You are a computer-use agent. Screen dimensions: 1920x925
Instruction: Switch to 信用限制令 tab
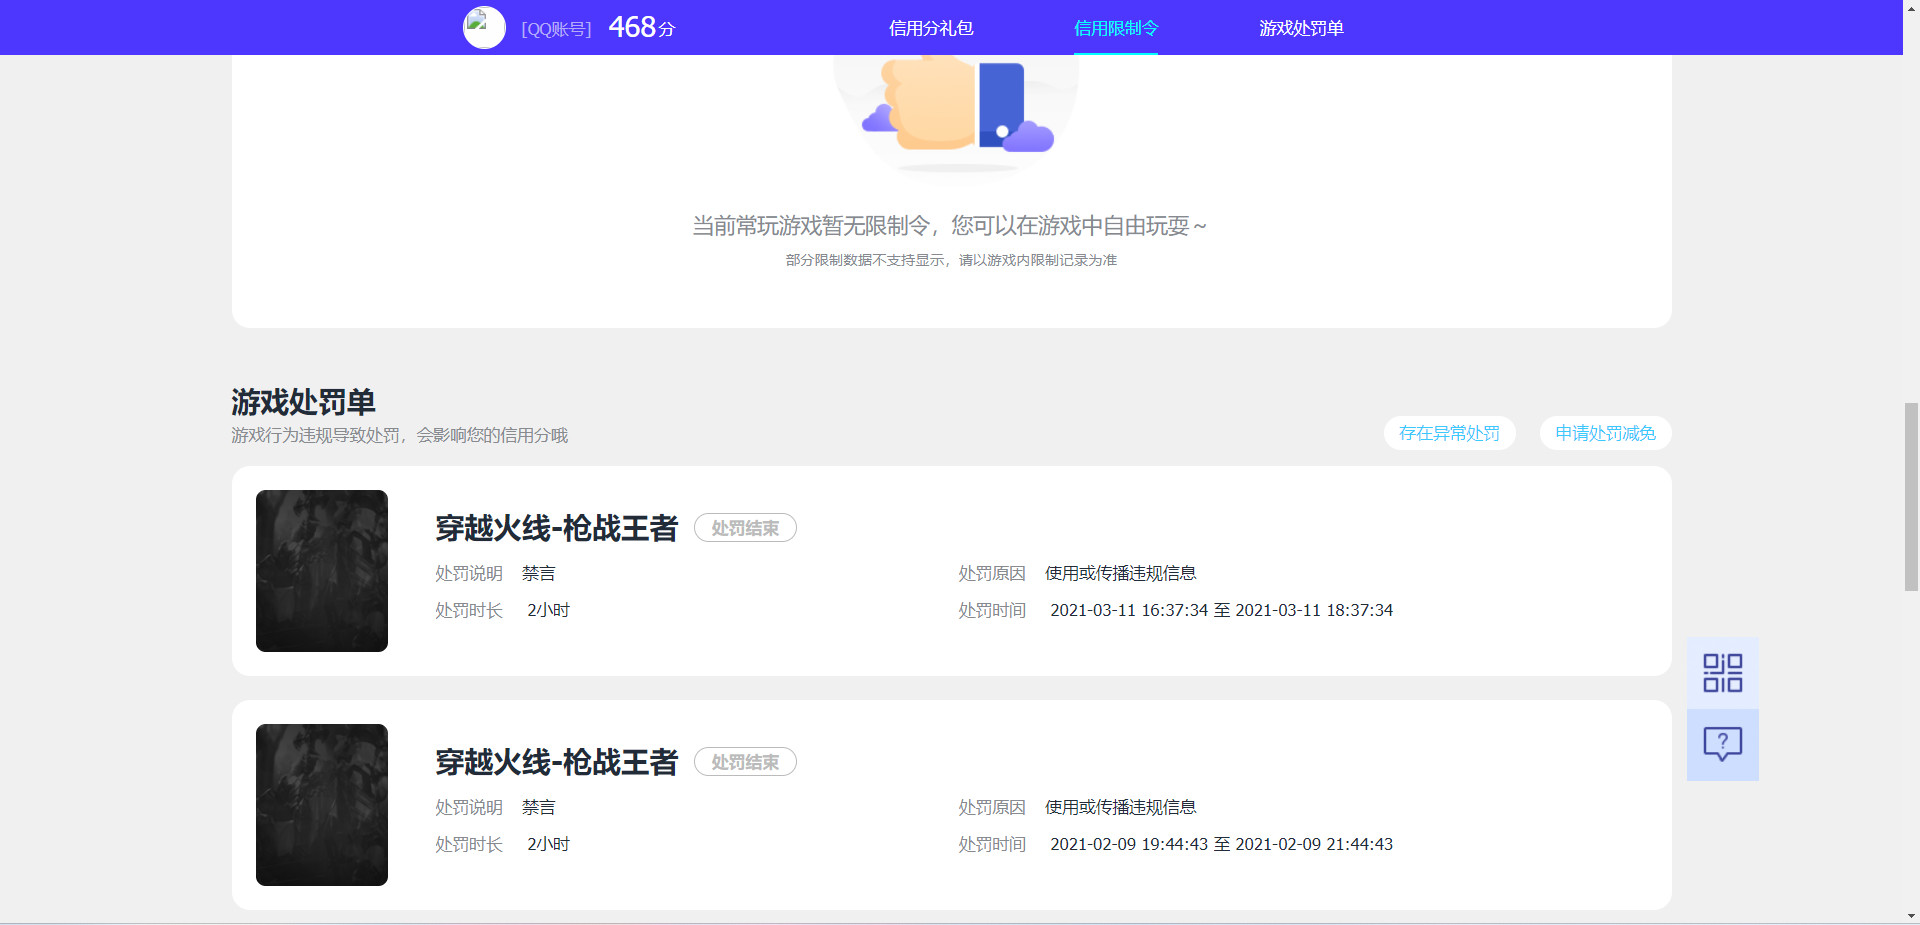pos(1116,28)
